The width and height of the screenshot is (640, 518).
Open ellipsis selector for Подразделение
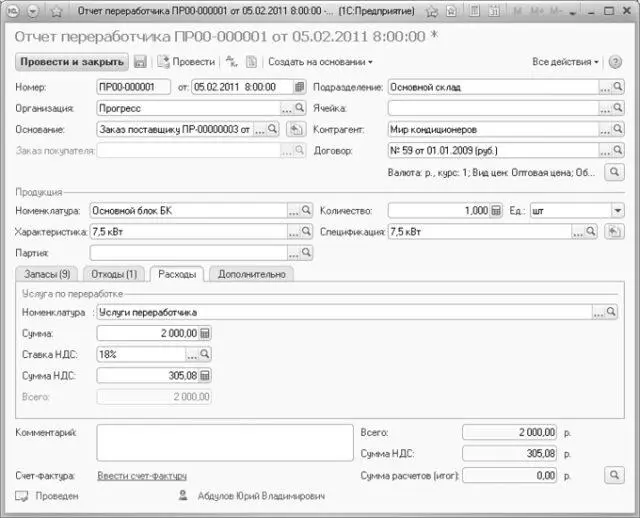(x=605, y=87)
